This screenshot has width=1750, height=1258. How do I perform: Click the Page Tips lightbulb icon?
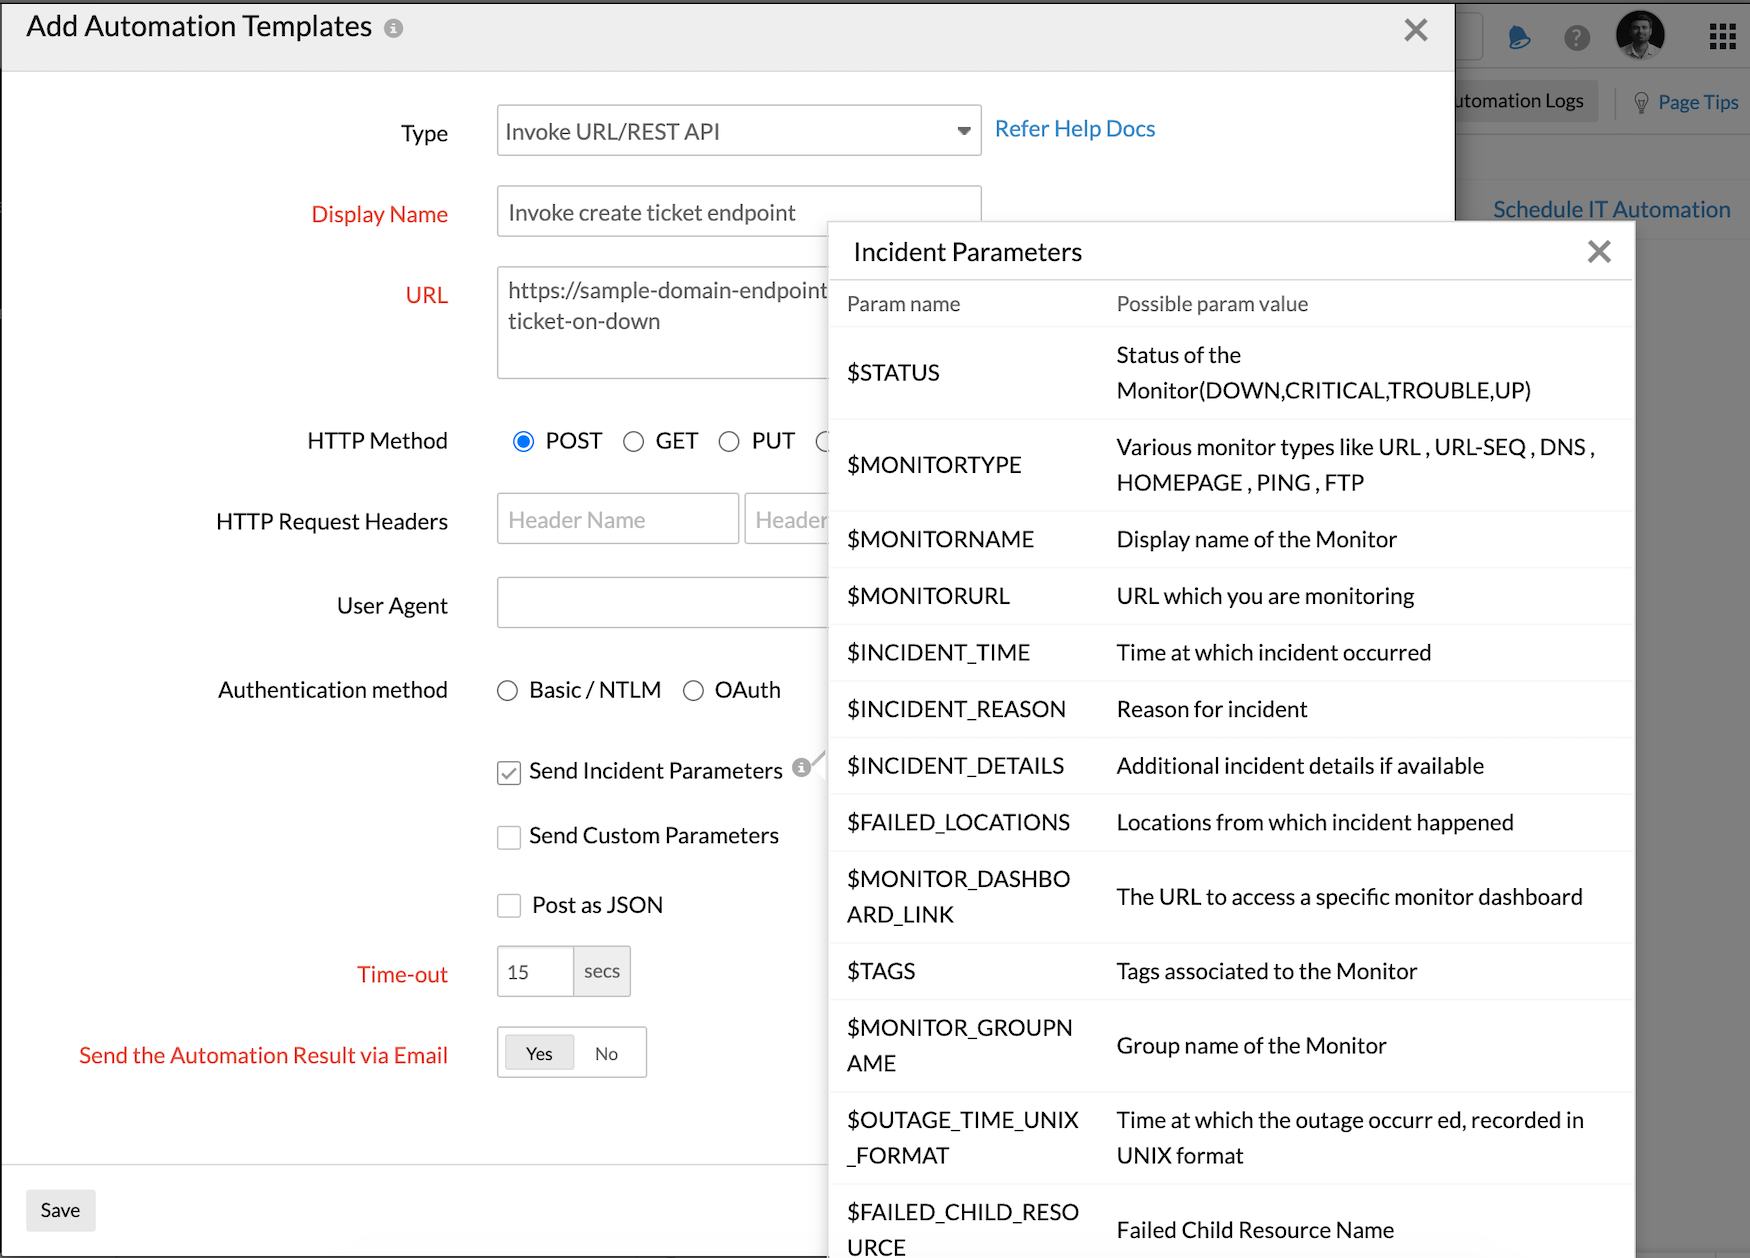click(x=1641, y=102)
